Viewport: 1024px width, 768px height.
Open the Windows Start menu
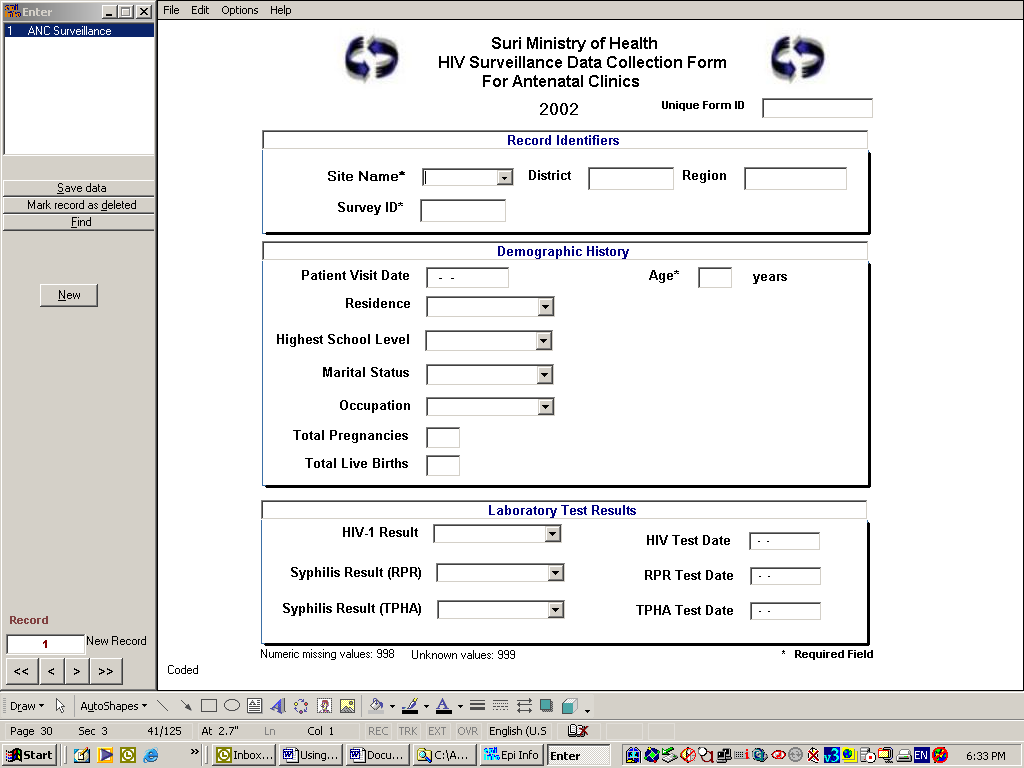(30, 755)
